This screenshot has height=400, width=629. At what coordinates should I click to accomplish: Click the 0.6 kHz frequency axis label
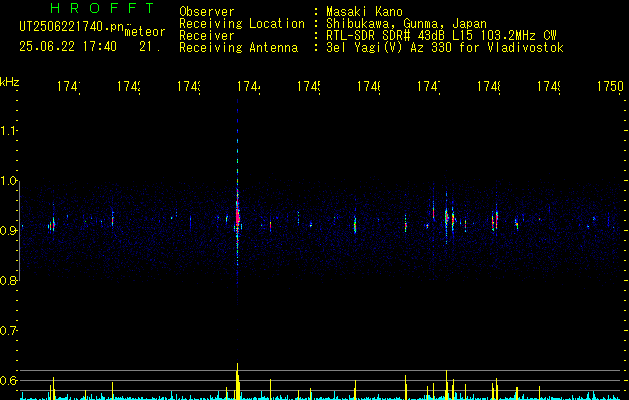click(x=9, y=380)
